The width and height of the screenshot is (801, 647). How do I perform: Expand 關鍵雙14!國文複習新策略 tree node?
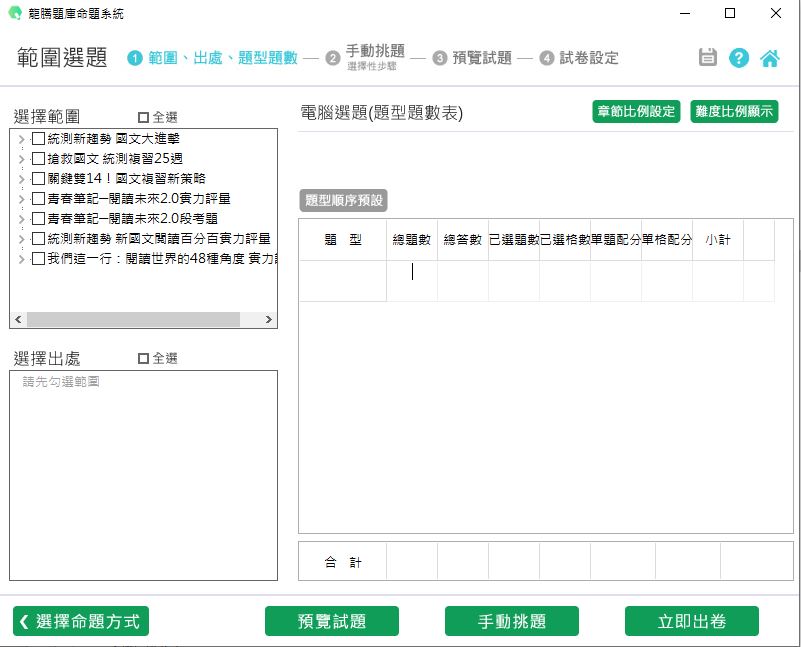22,179
